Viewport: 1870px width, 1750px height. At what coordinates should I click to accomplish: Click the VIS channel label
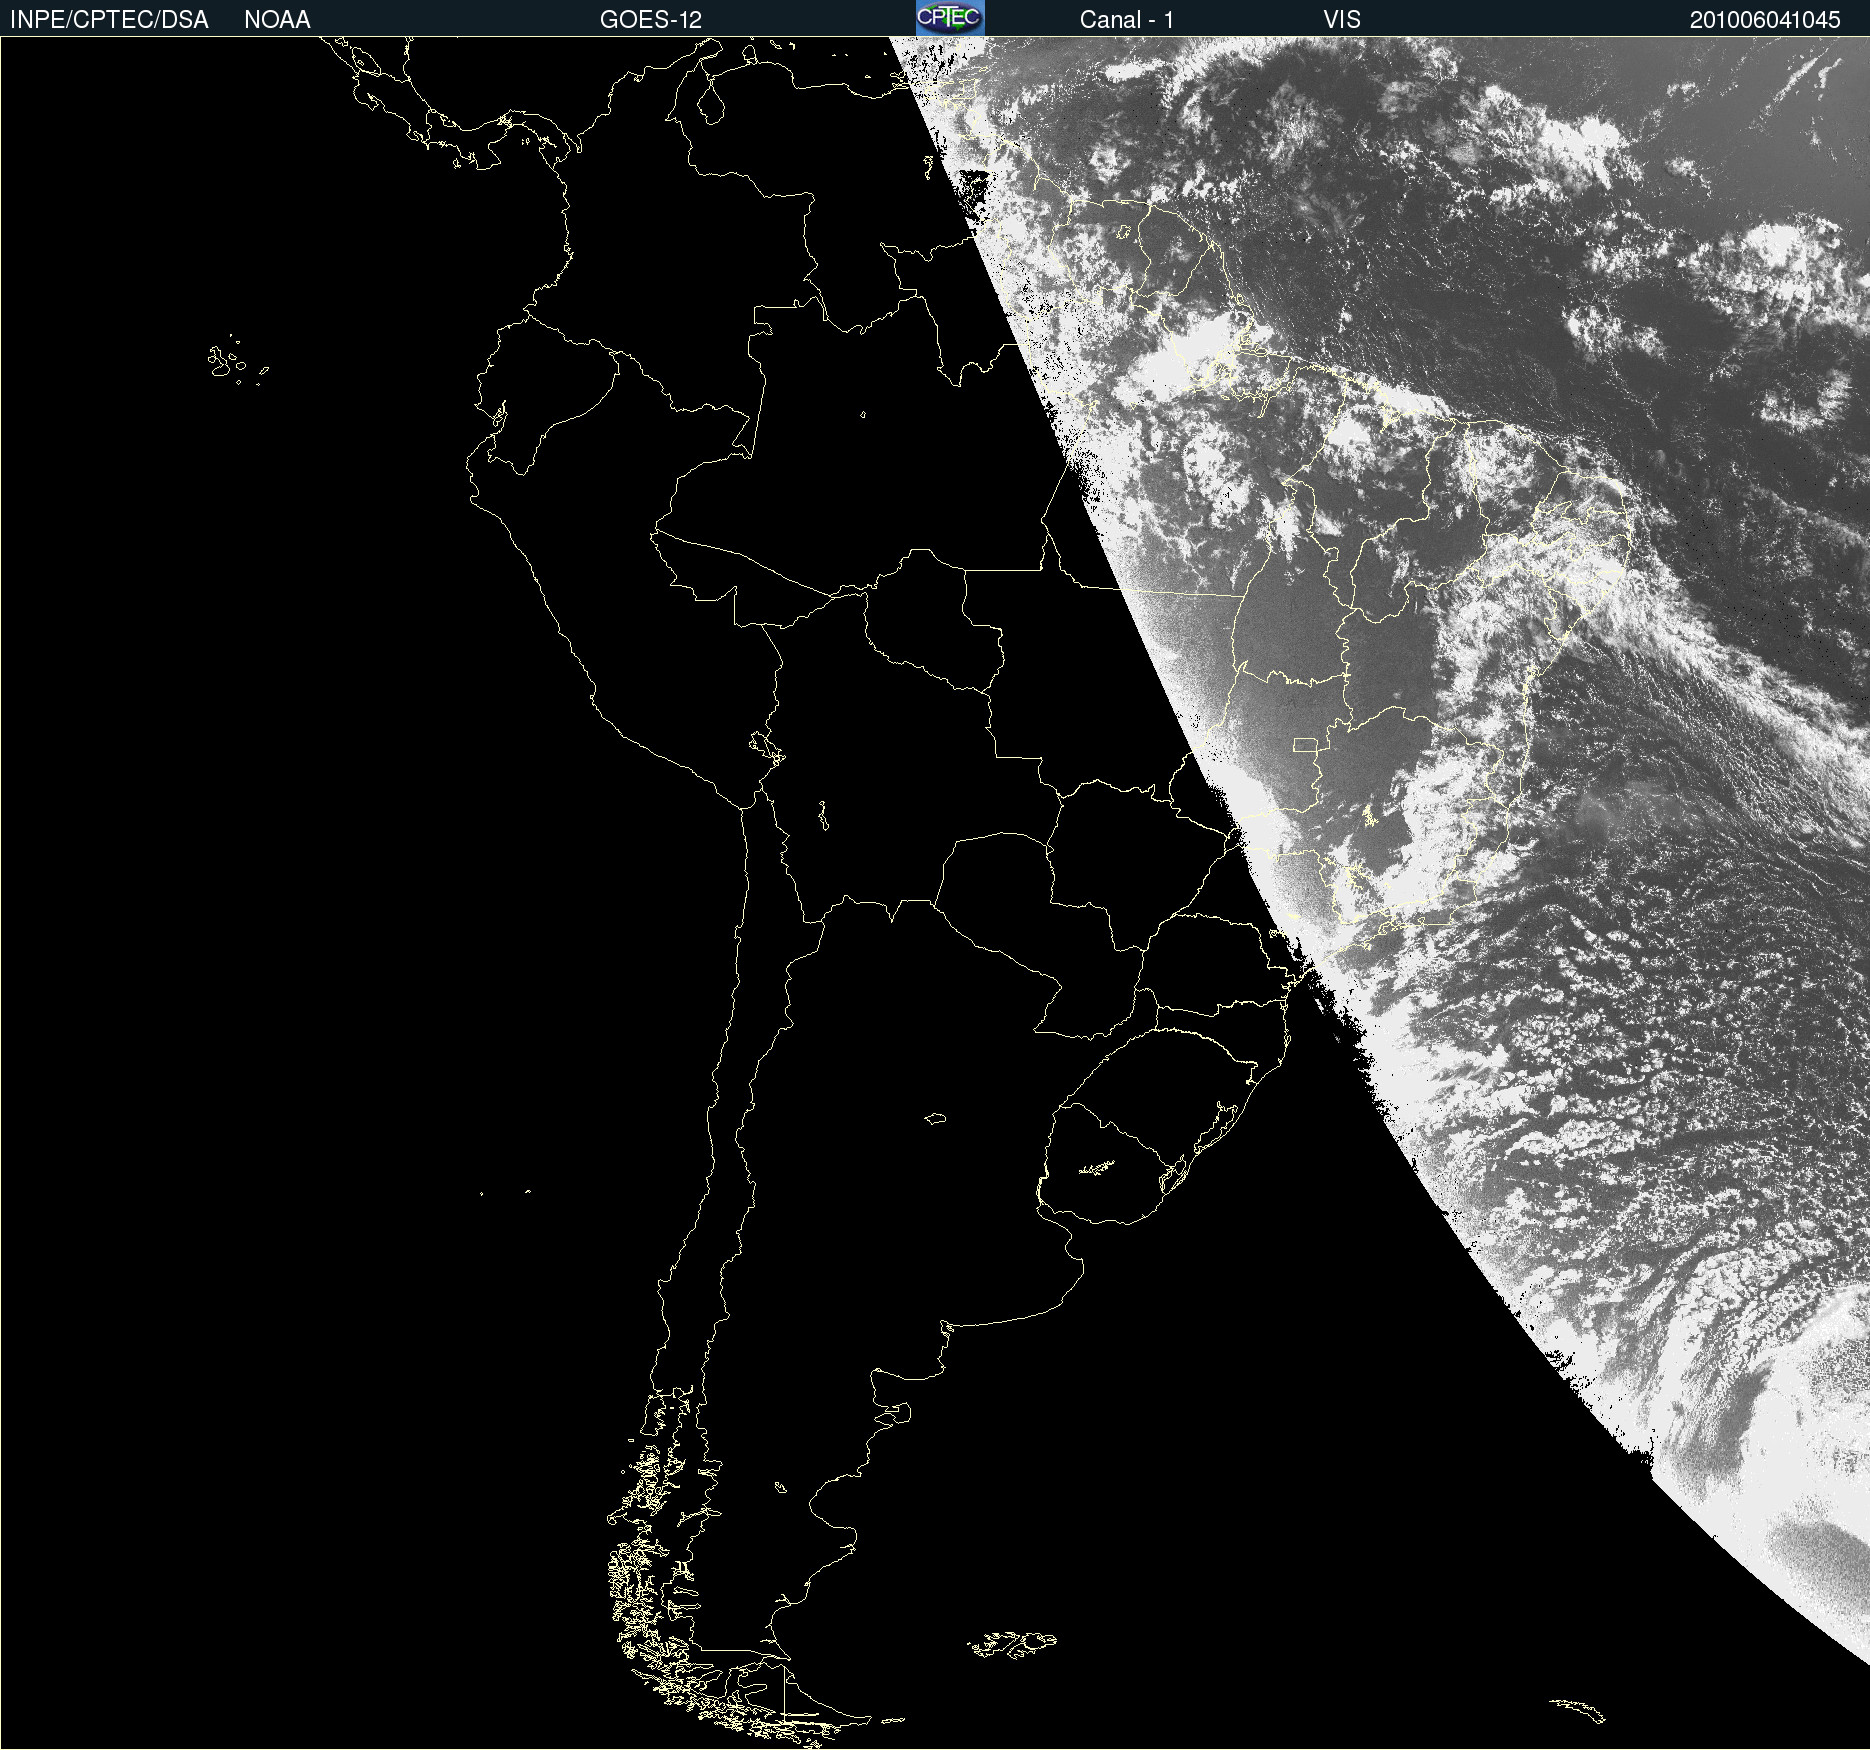[1342, 20]
